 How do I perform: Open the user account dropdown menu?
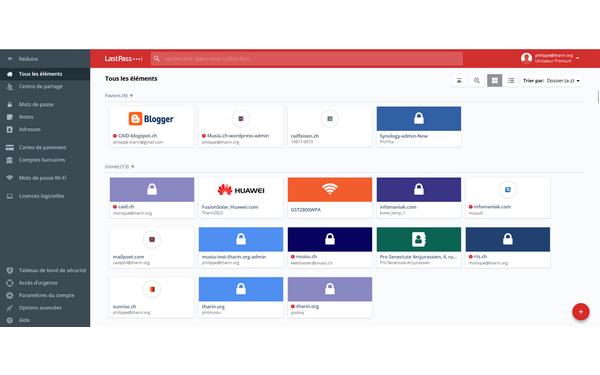[550, 58]
